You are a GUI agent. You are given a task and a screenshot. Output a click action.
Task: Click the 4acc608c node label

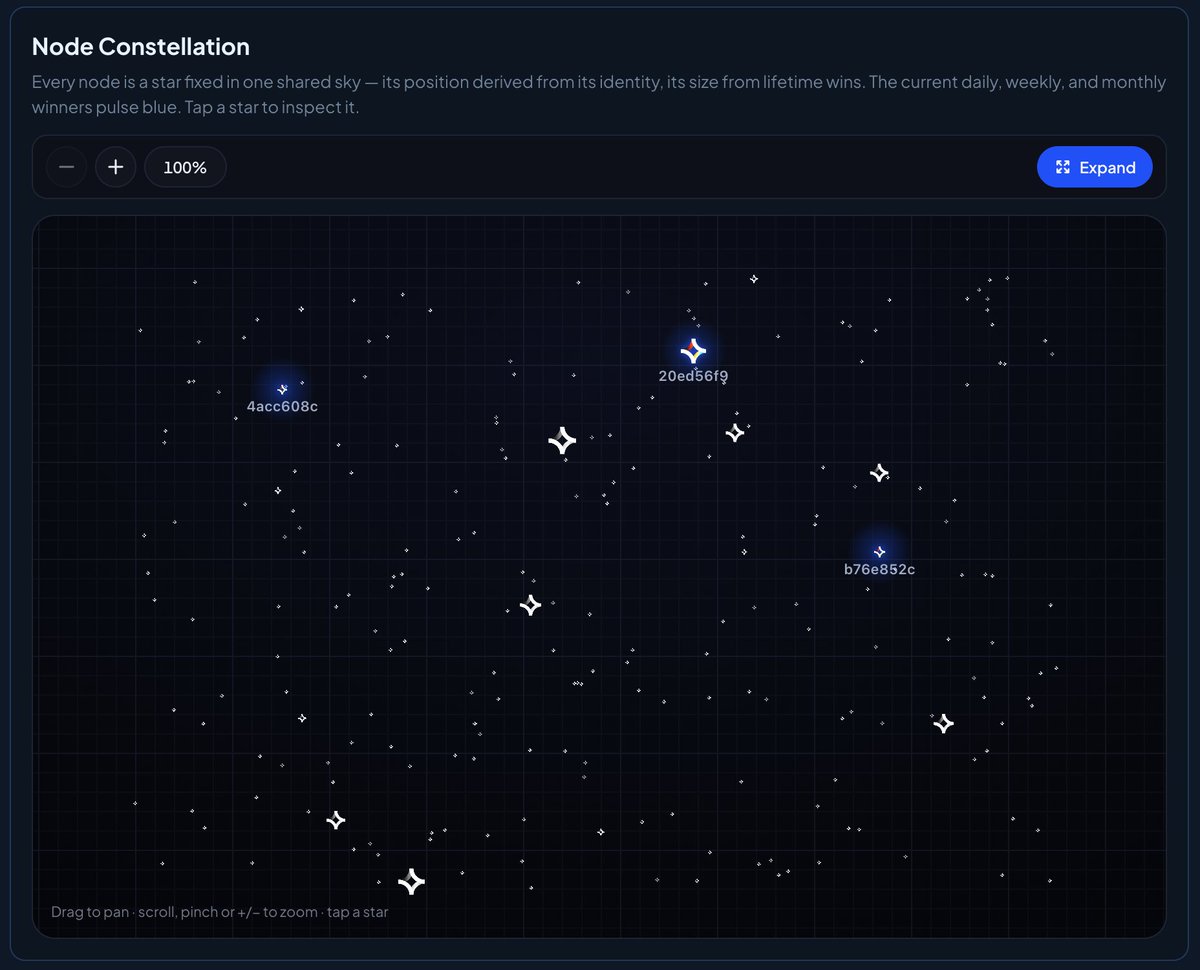[282, 407]
